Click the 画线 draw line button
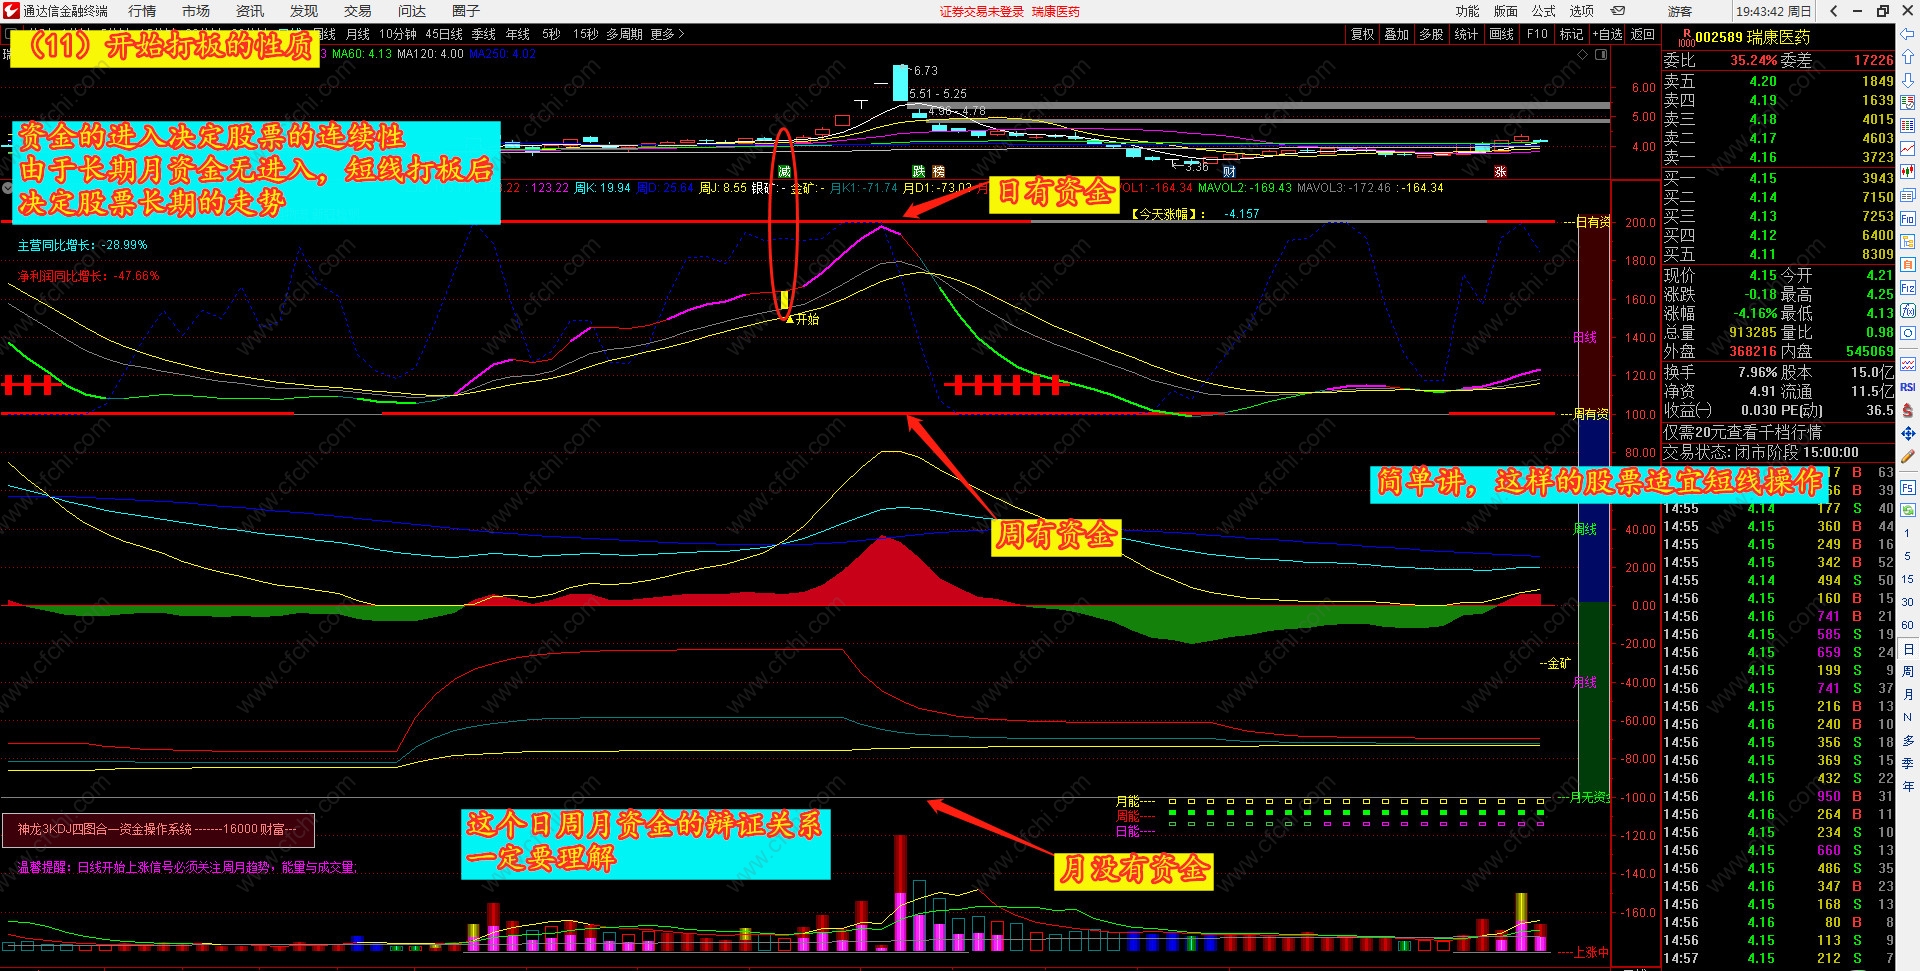Image resolution: width=1920 pixels, height=971 pixels. coord(1501,34)
